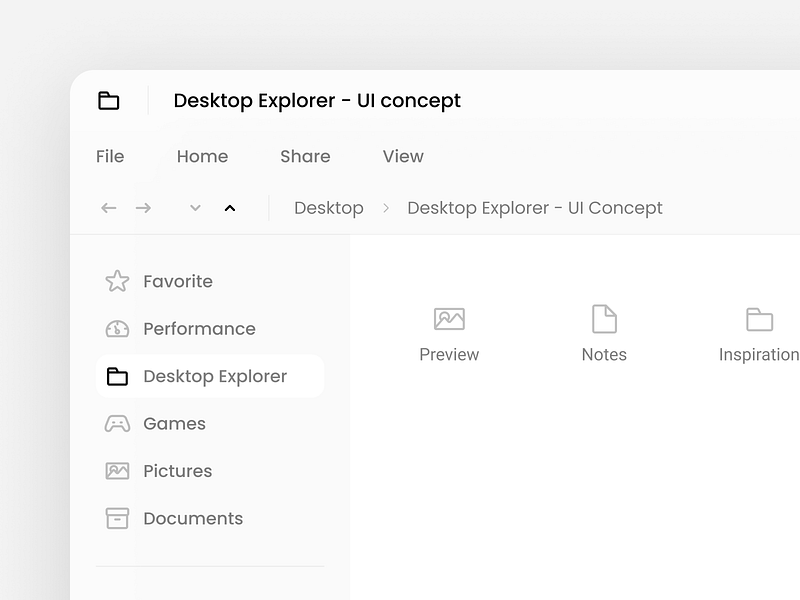
Task: Click the image icon next to Pictures
Action: 117,470
